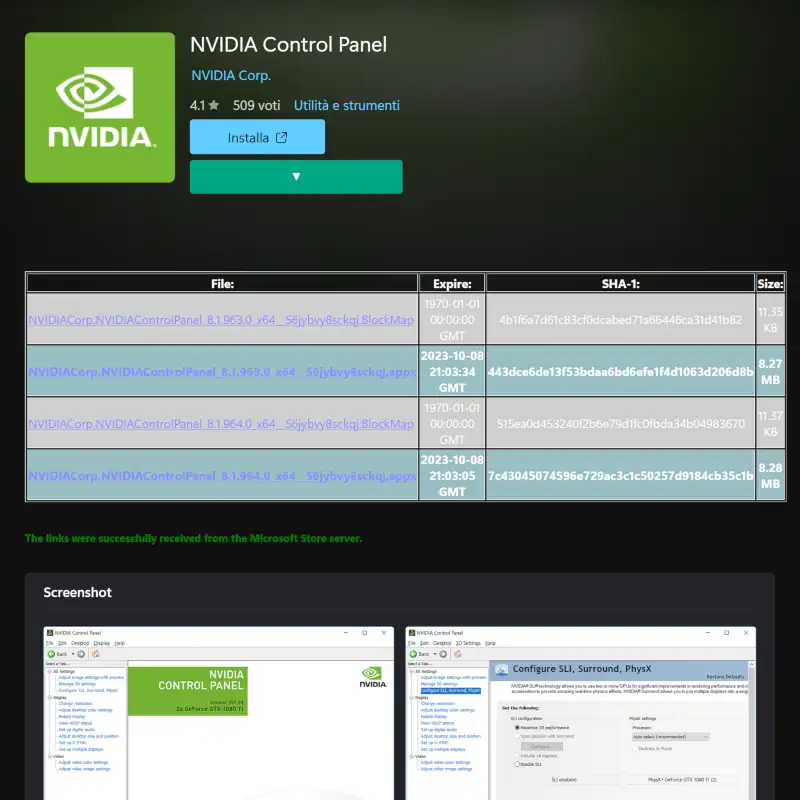The height and width of the screenshot is (800, 800).
Task: Open the Configure SLI, Surround, PhysX screenshot thumbnail
Action: (580, 712)
